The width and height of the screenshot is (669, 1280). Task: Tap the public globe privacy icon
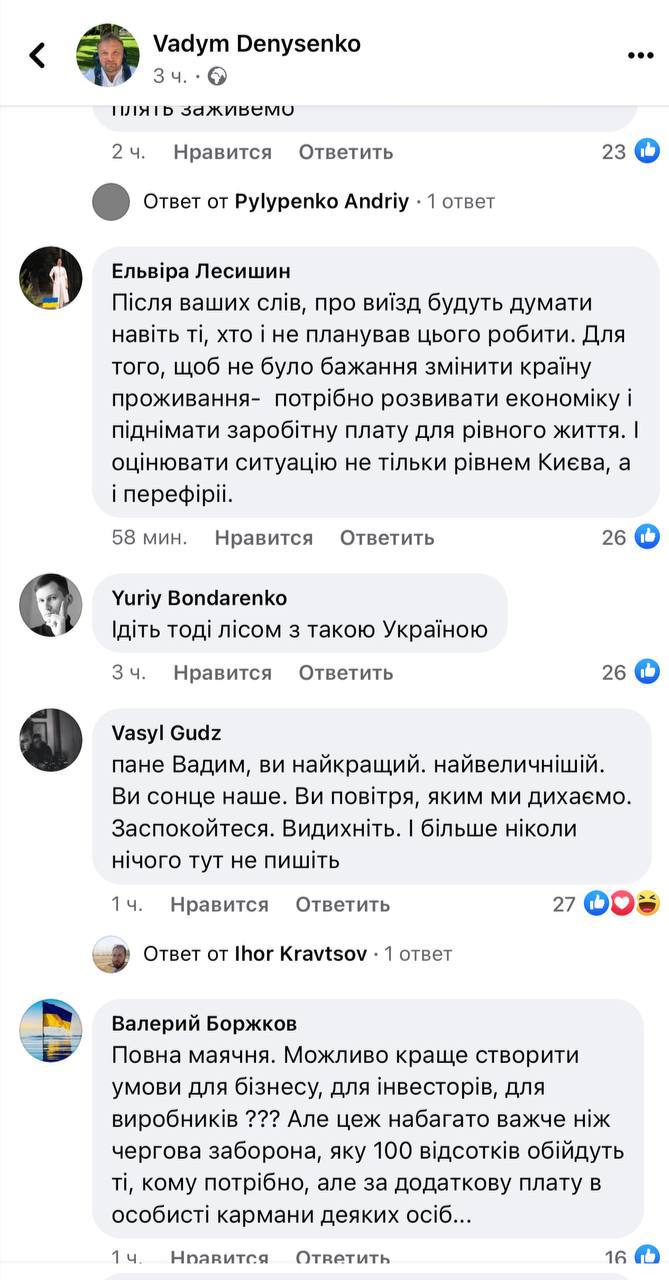pyautogui.click(x=217, y=76)
